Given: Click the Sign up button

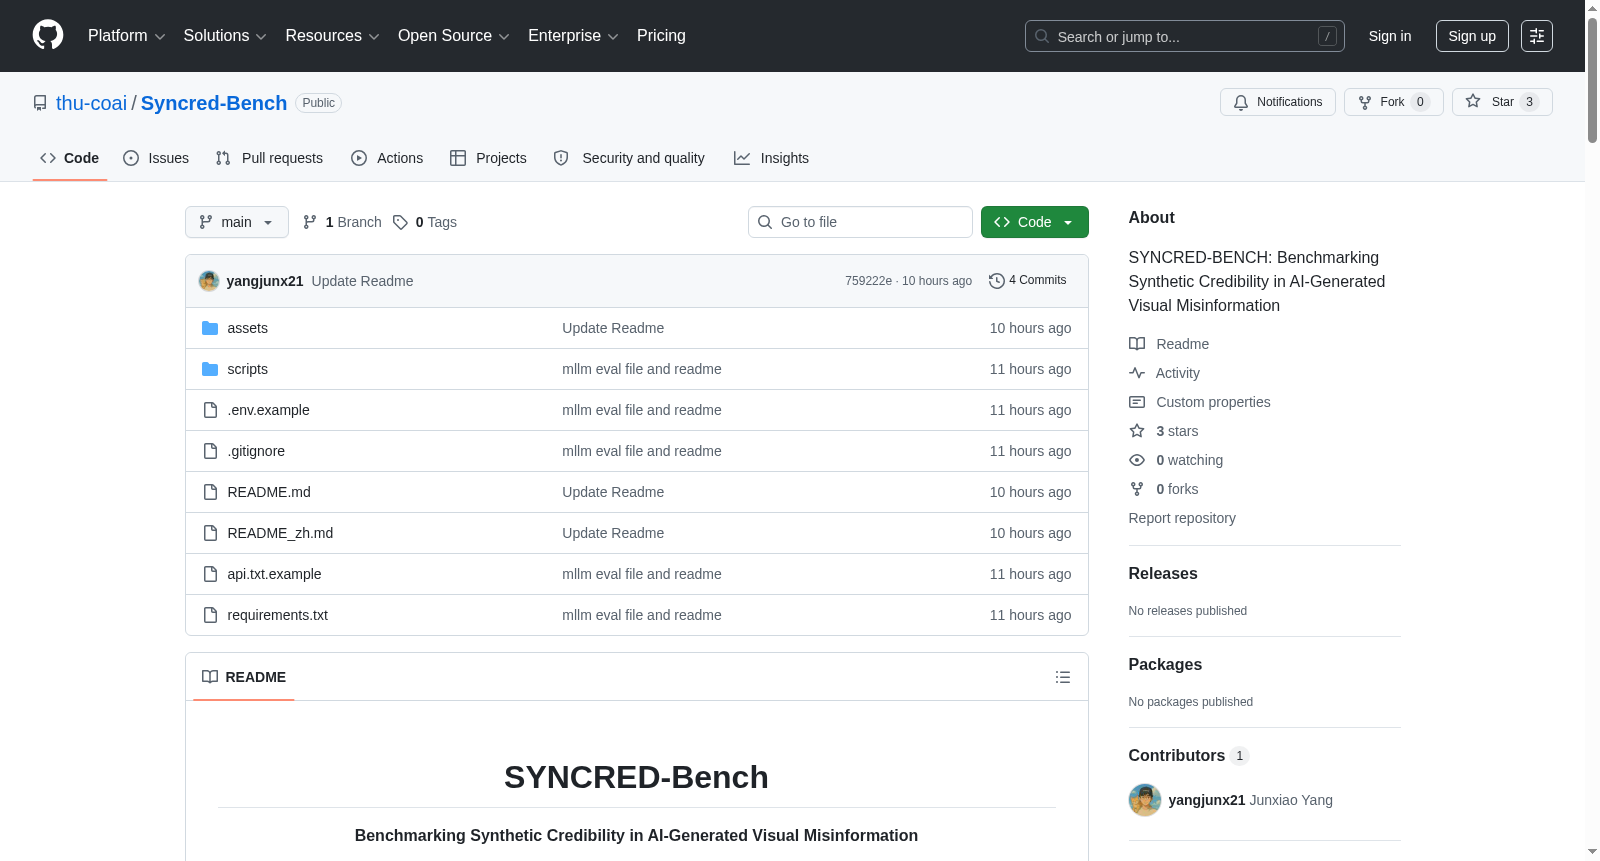Looking at the screenshot, I should click(1472, 36).
